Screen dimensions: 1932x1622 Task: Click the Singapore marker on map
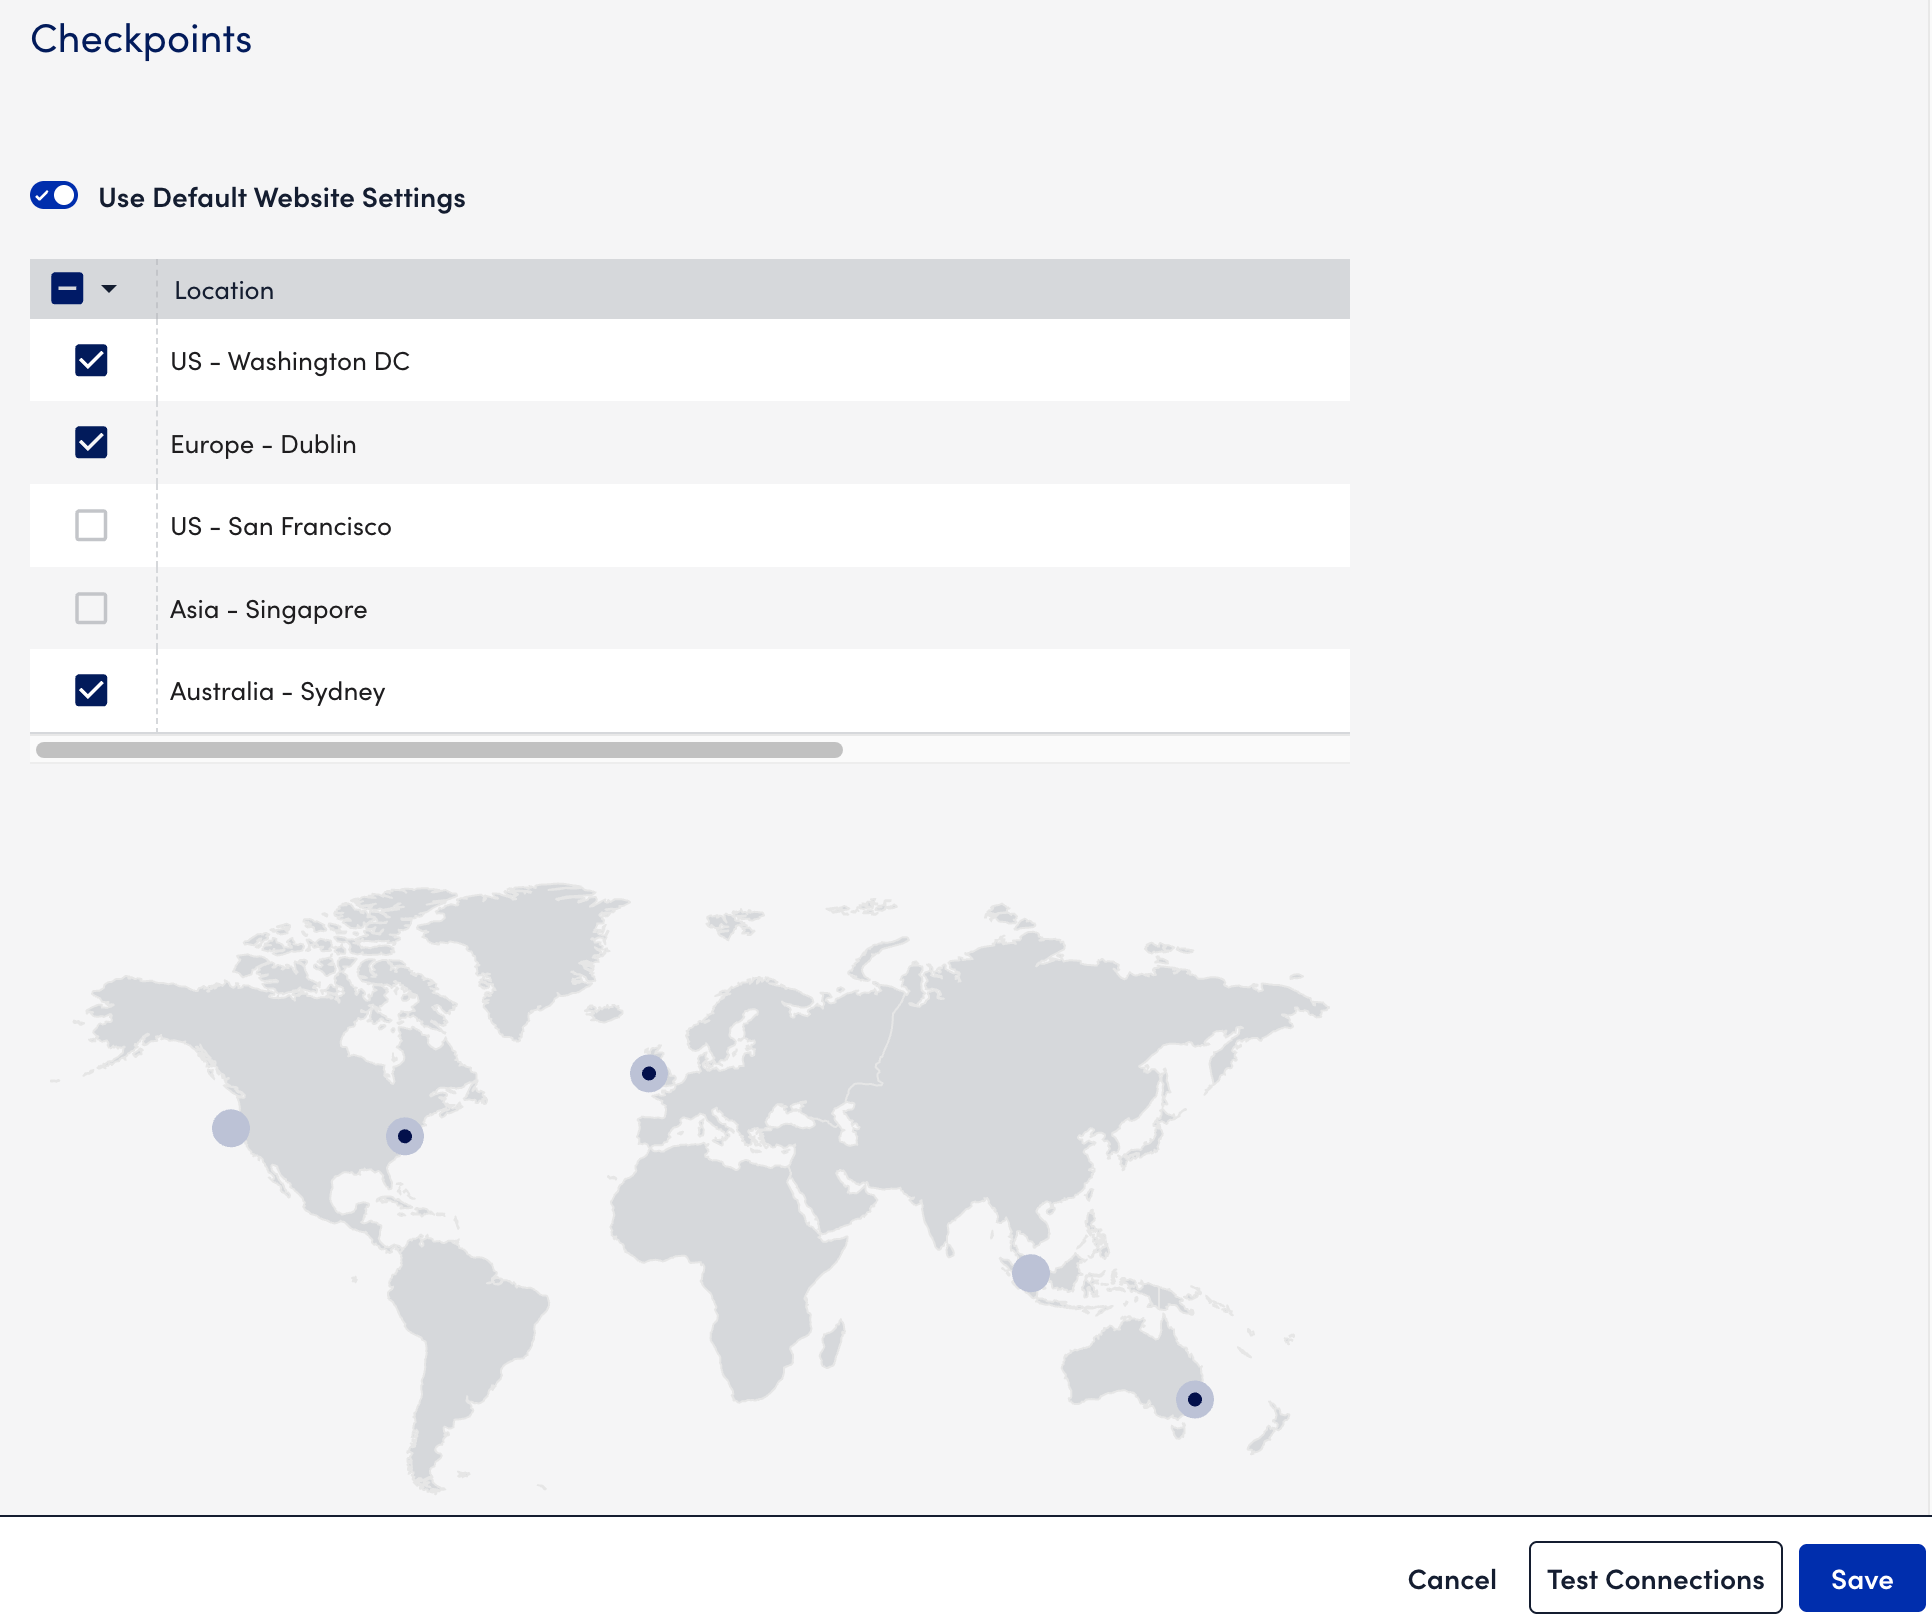1031,1273
